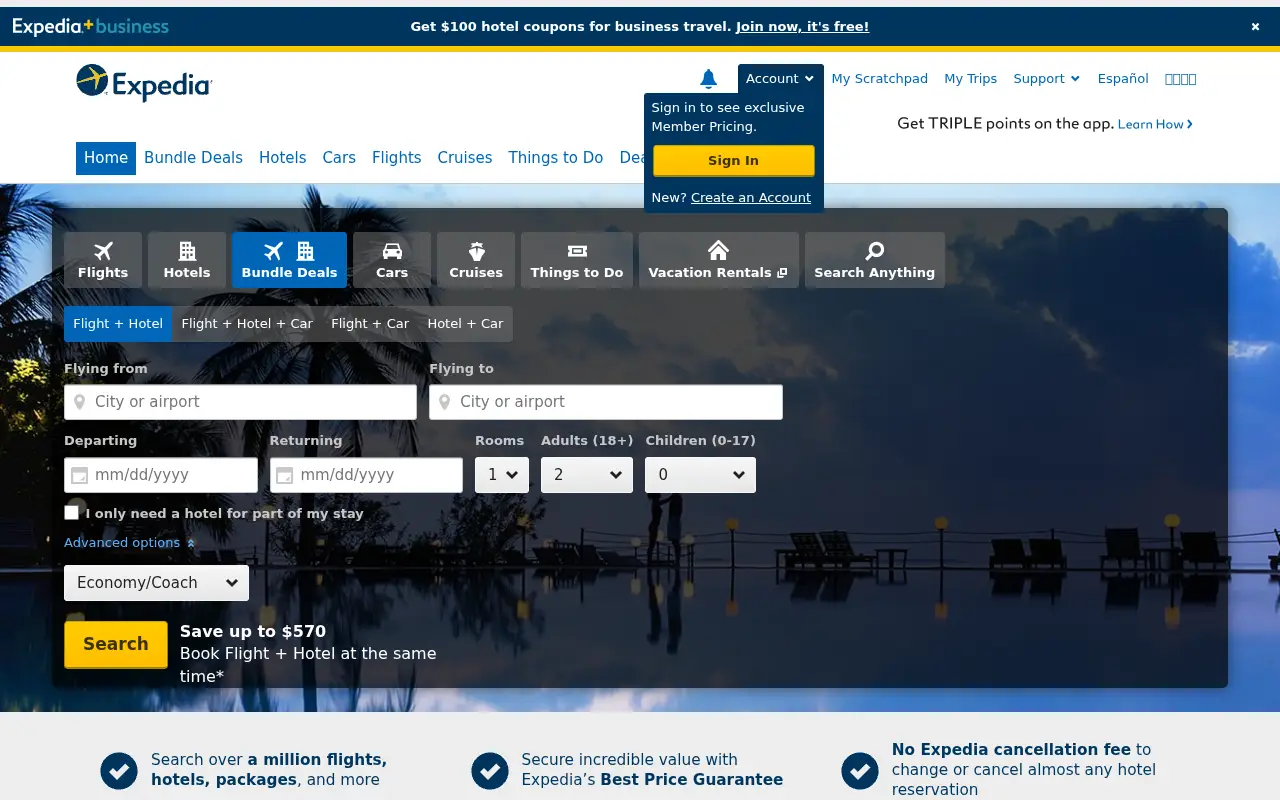
Task: Open the Vacation Rentals house icon tab
Action: tap(718, 250)
